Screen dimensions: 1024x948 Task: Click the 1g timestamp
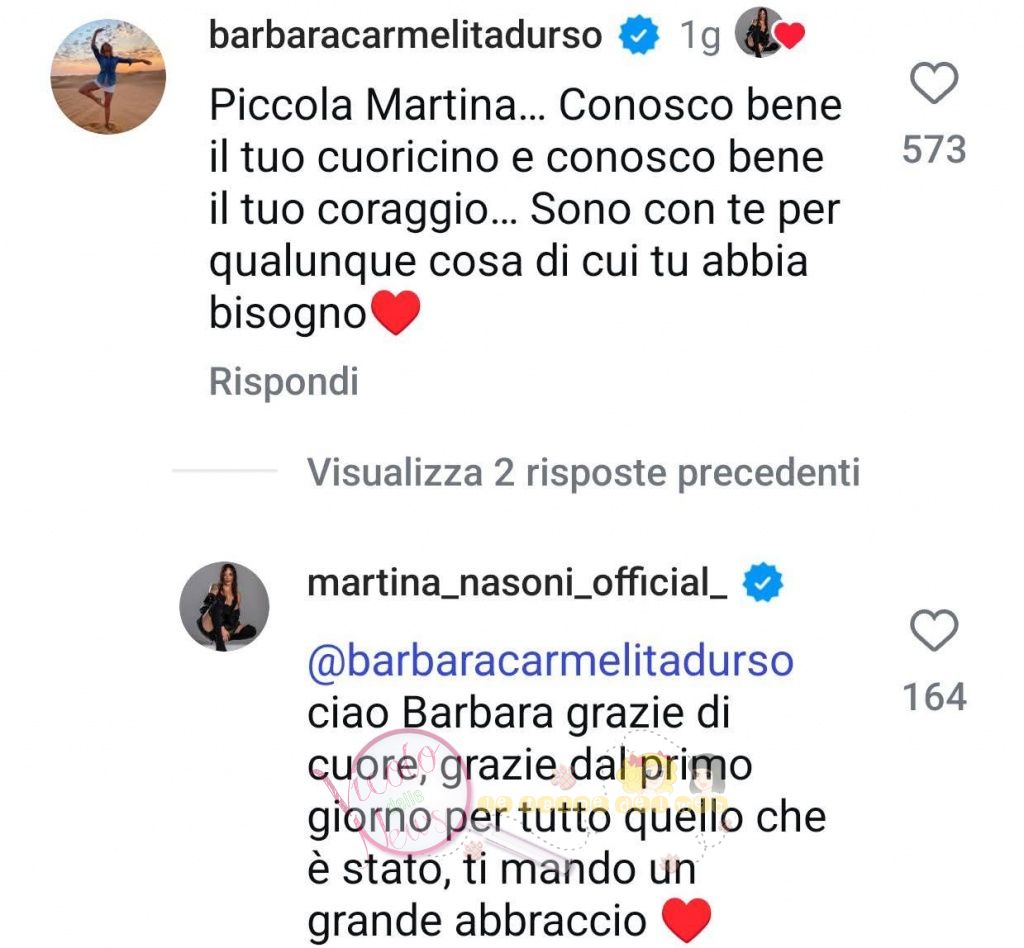point(701,37)
